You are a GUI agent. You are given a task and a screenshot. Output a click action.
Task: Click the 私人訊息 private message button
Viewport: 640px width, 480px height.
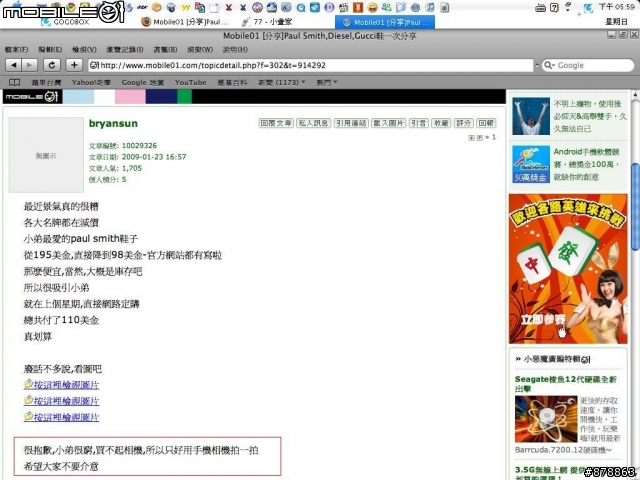[313, 123]
